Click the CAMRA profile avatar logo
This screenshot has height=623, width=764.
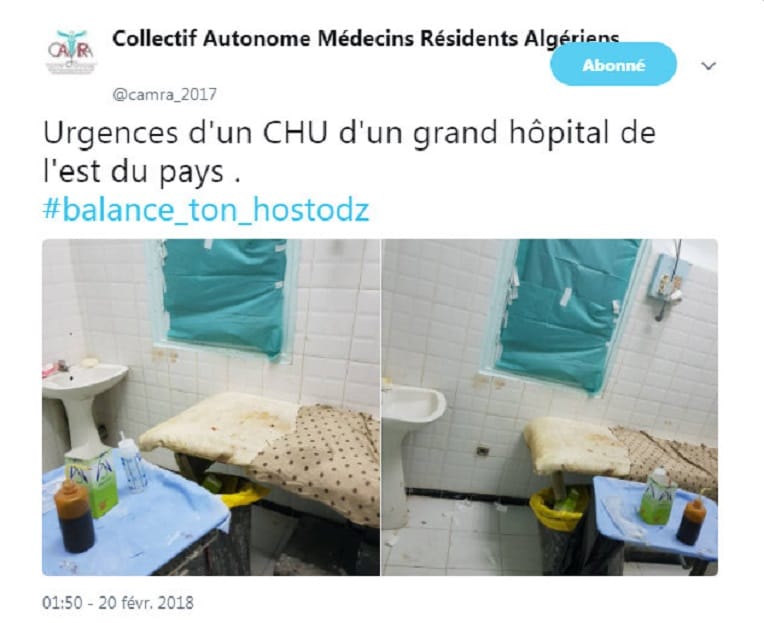[x=71, y=51]
